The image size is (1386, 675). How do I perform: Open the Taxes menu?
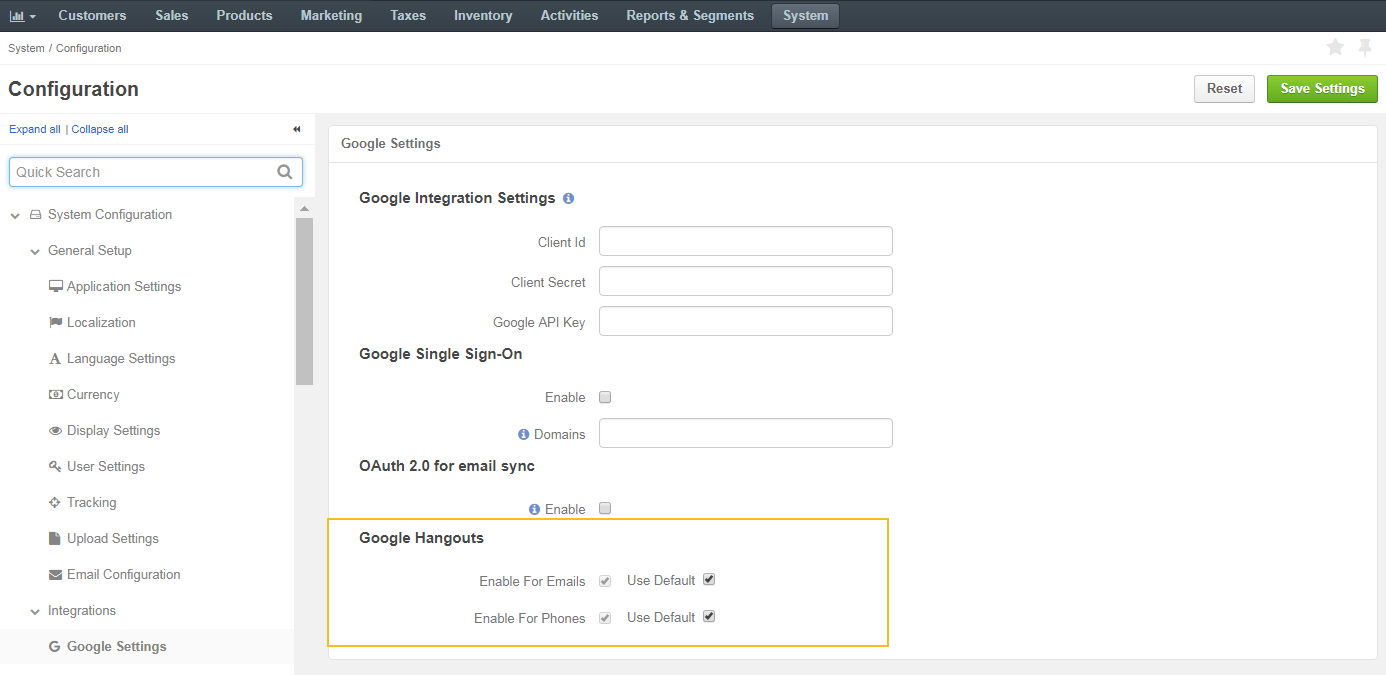coord(408,16)
